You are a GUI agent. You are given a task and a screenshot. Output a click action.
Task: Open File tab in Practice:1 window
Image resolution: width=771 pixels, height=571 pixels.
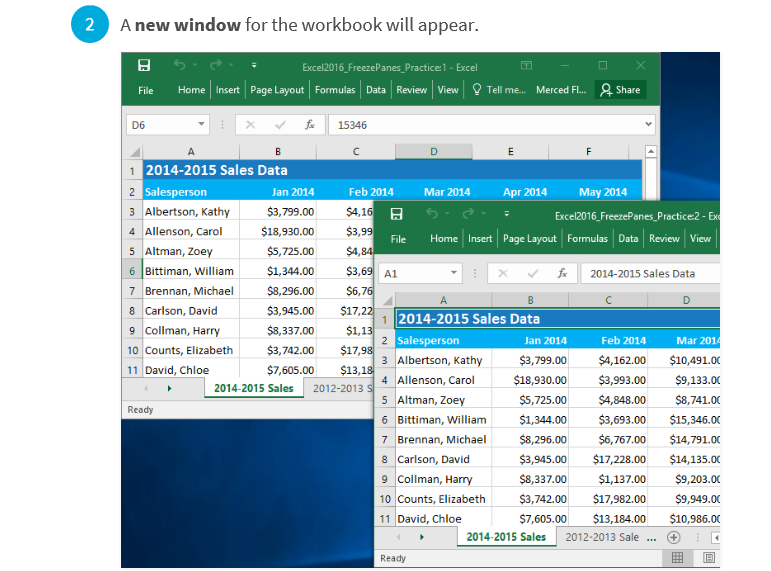coord(146,90)
